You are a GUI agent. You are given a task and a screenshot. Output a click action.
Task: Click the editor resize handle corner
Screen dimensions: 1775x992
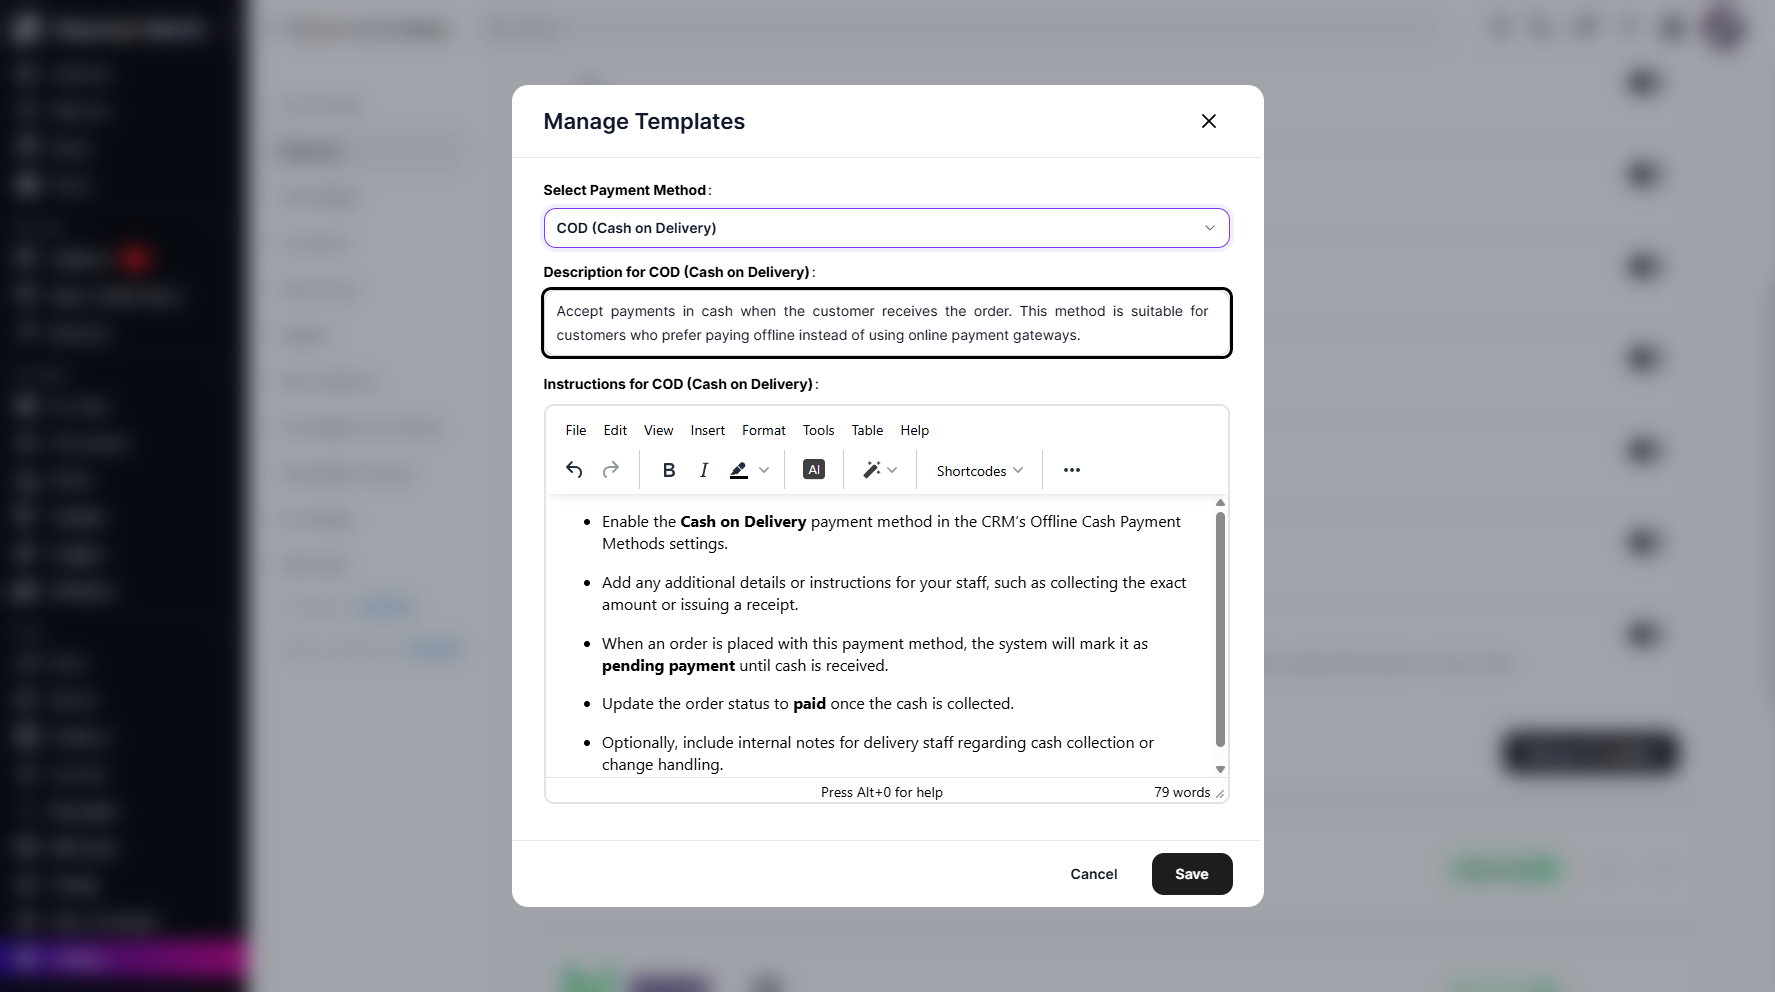1220,793
